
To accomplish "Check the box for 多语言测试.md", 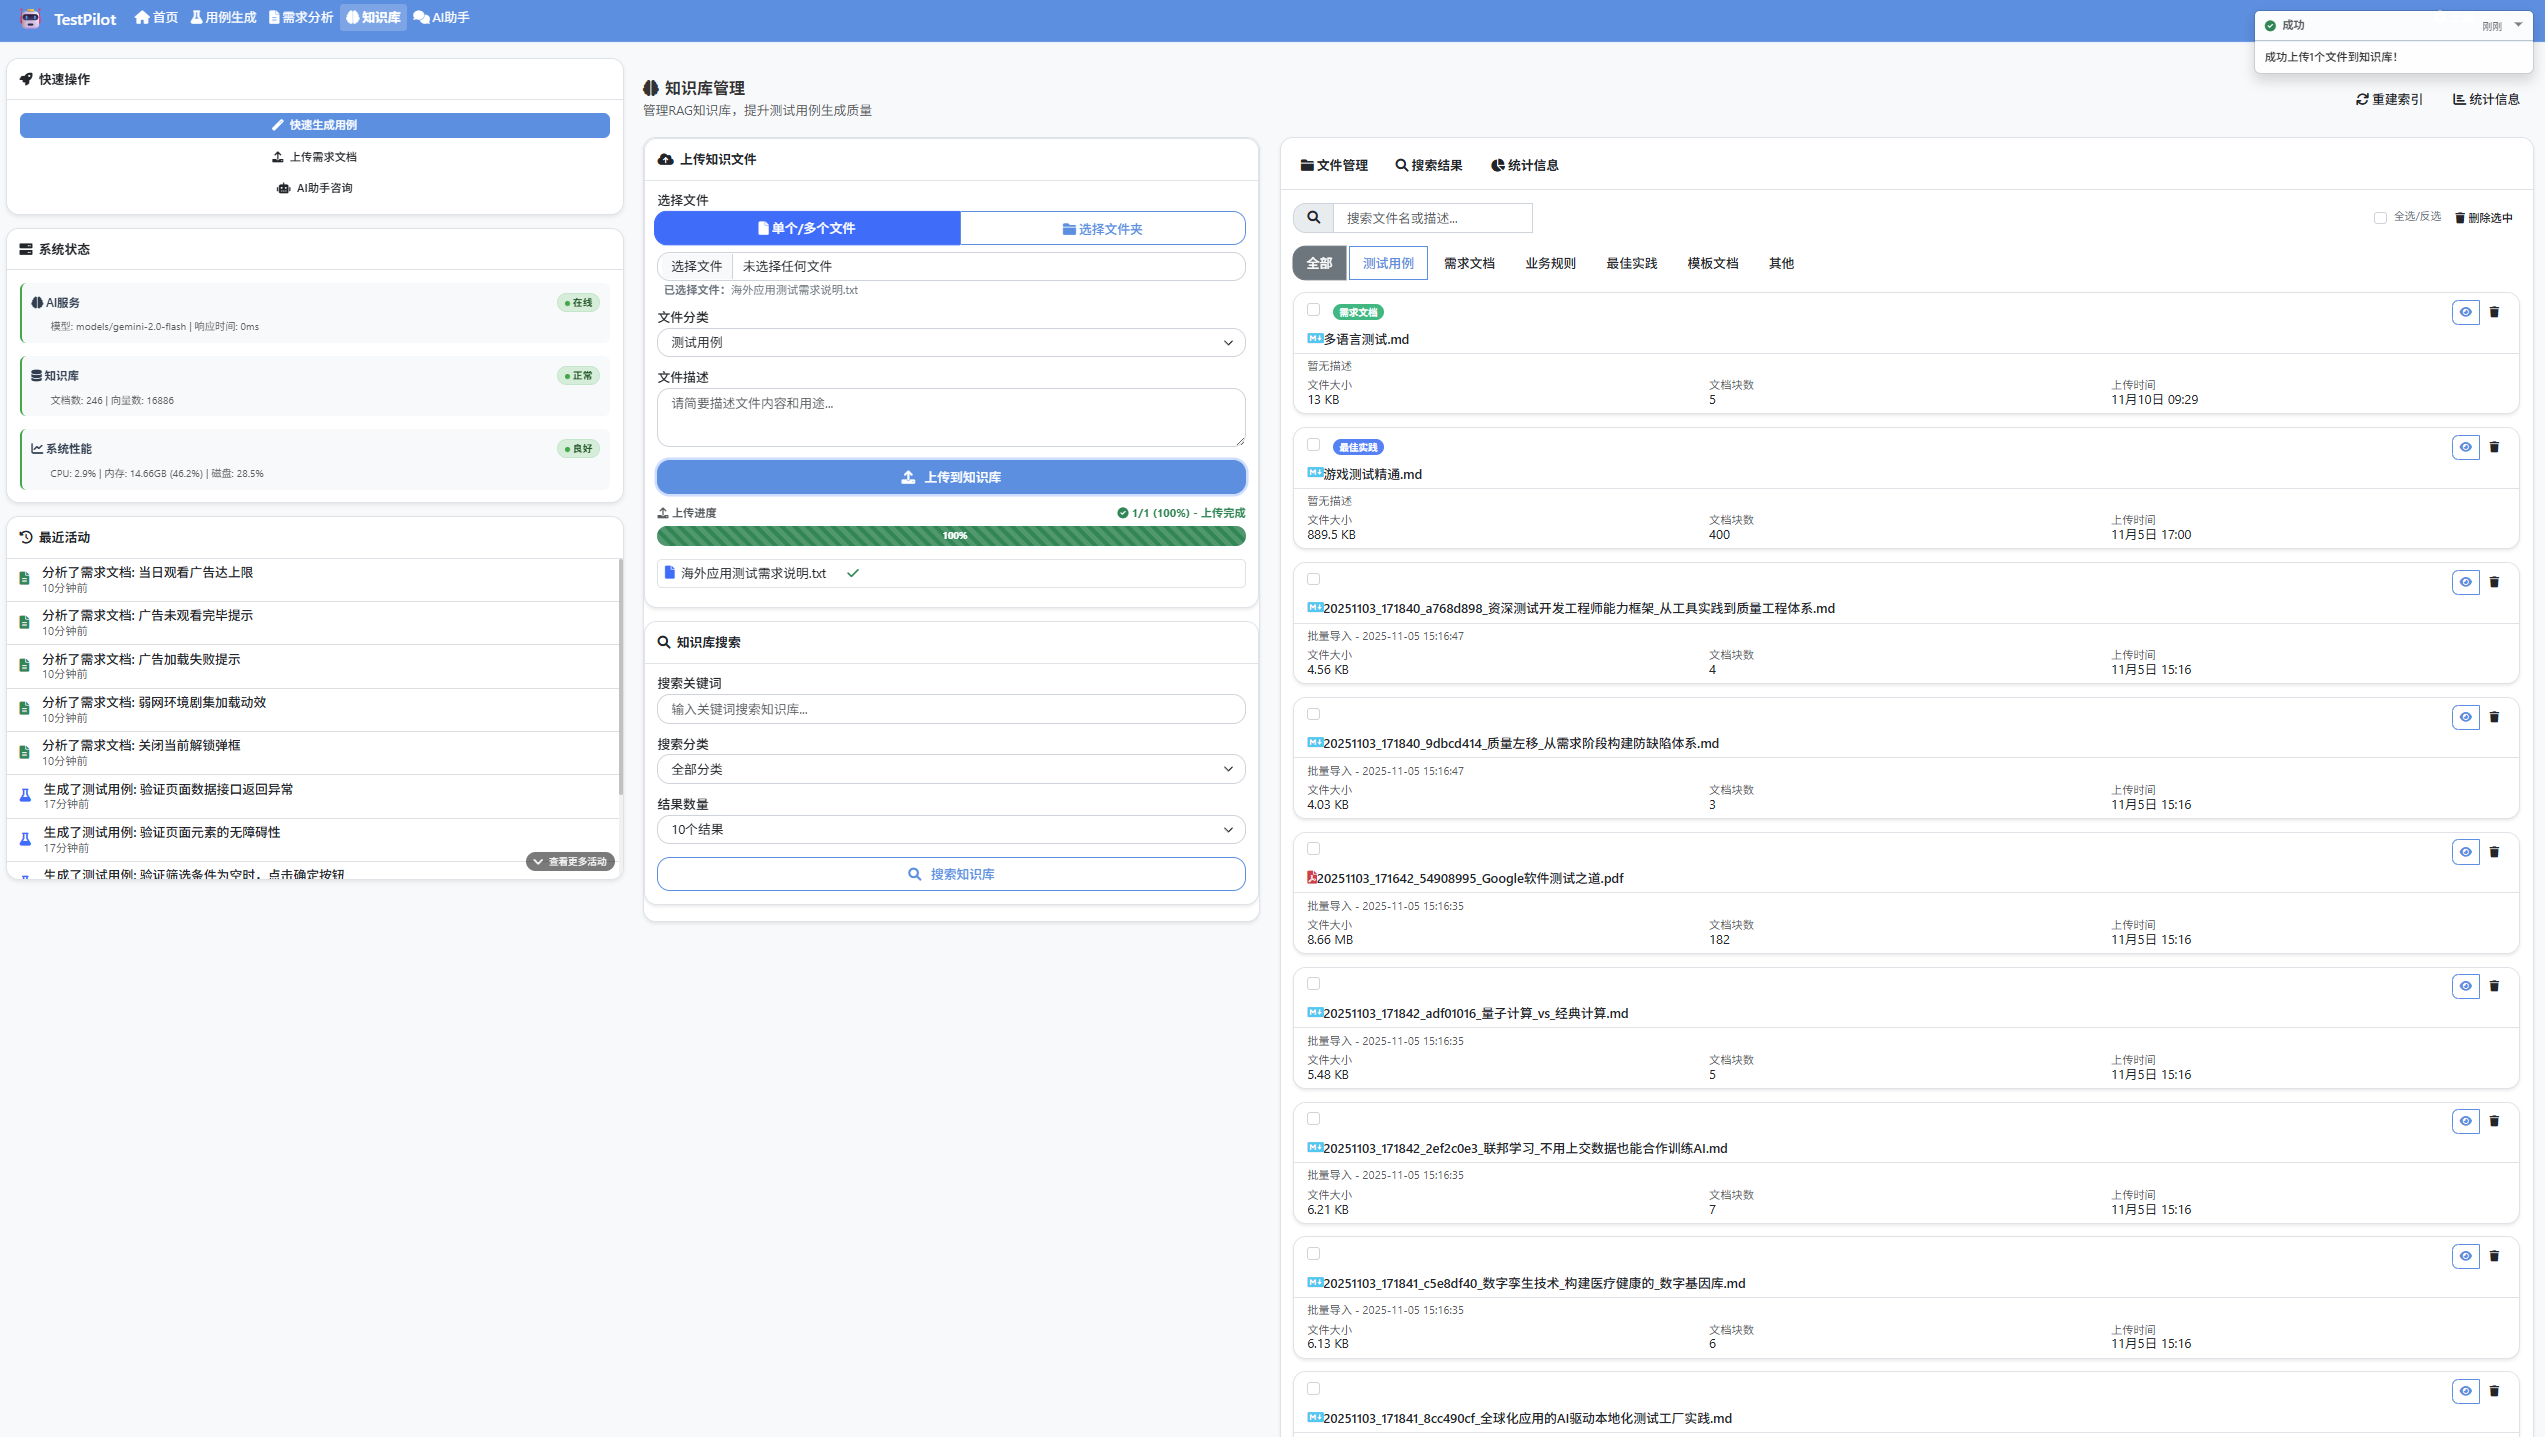I will coord(1313,310).
